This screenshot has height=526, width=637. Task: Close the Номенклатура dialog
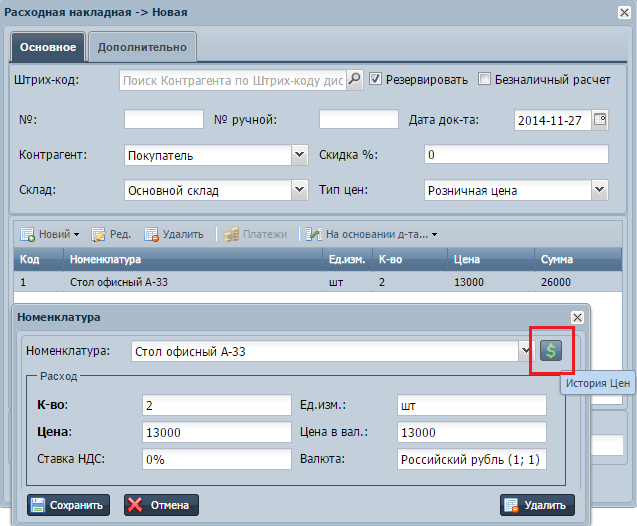577,317
